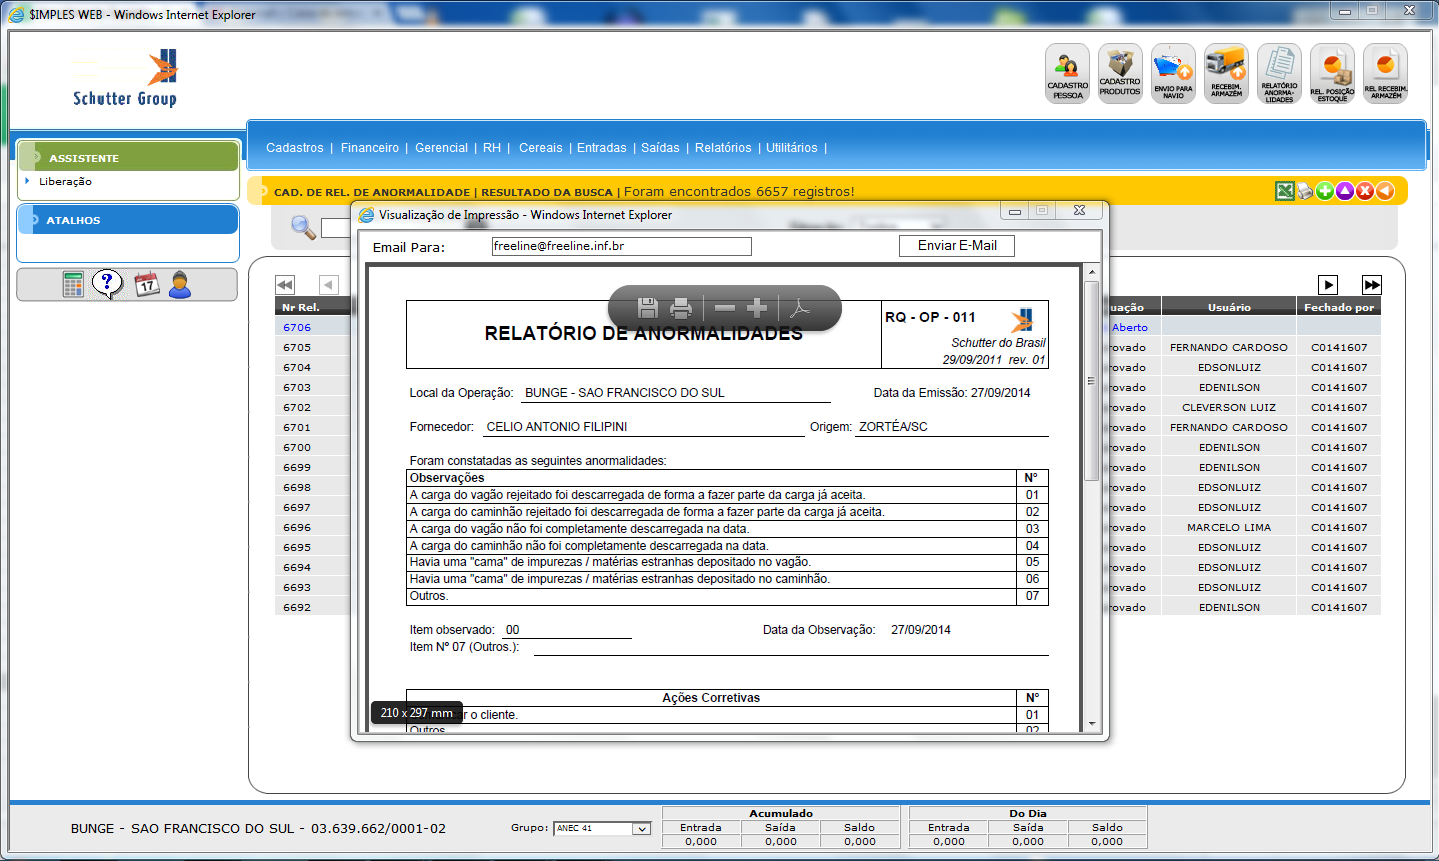This screenshot has width=1439, height=861.
Task: Click the Recebim. Armazém truck icon
Action: coord(1226,73)
